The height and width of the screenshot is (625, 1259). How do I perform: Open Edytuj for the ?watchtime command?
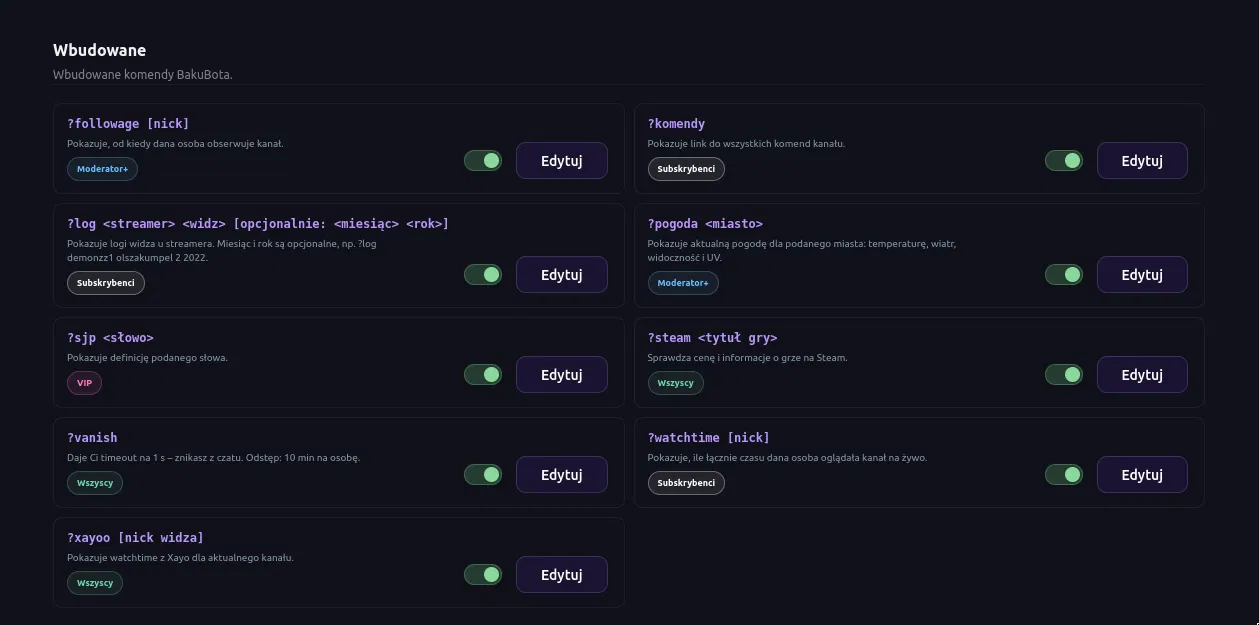[x=1142, y=474]
